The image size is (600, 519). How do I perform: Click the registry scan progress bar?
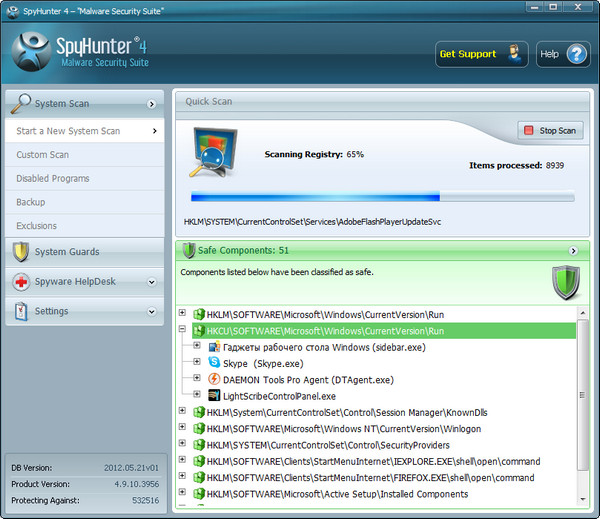tap(382, 197)
